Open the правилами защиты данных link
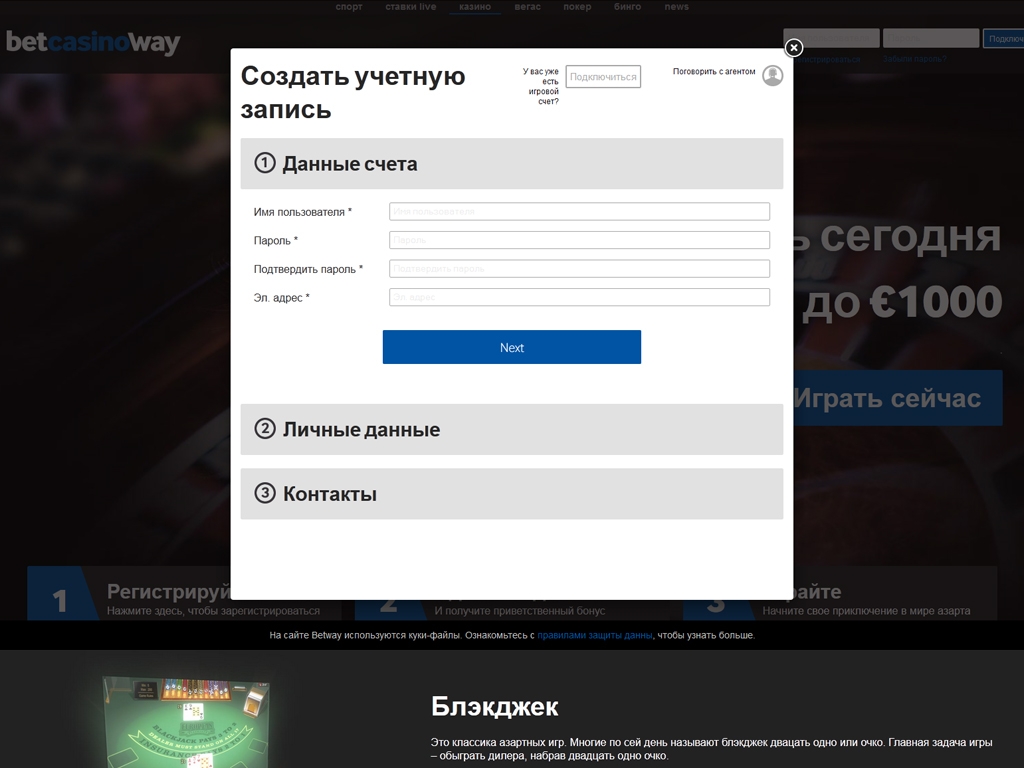1024x768 pixels. click(595, 635)
